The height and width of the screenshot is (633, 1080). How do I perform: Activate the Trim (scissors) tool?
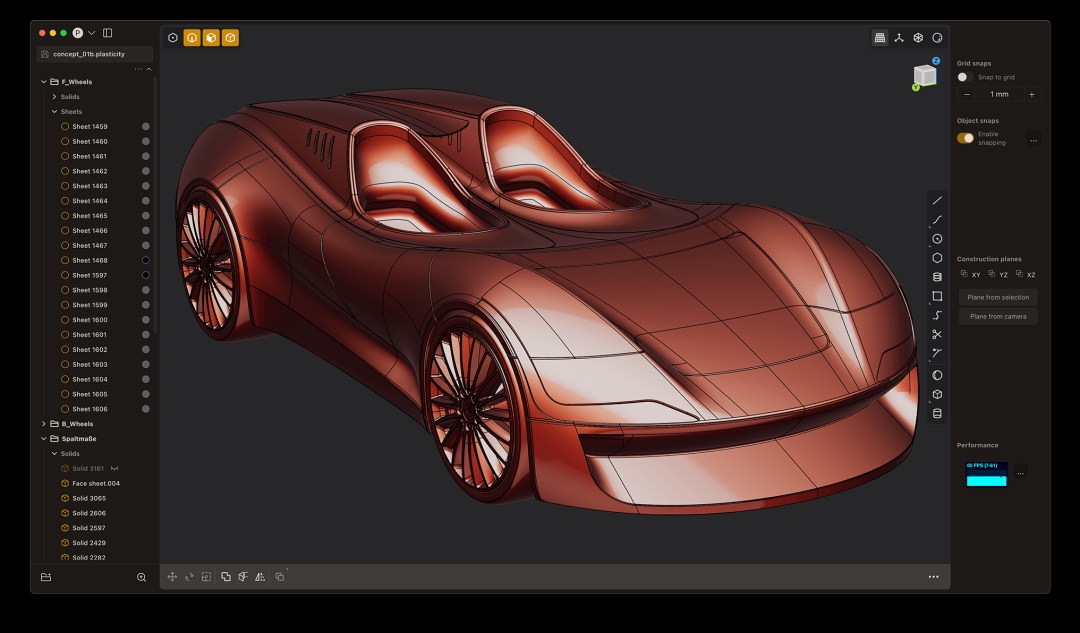pyautogui.click(x=937, y=334)
